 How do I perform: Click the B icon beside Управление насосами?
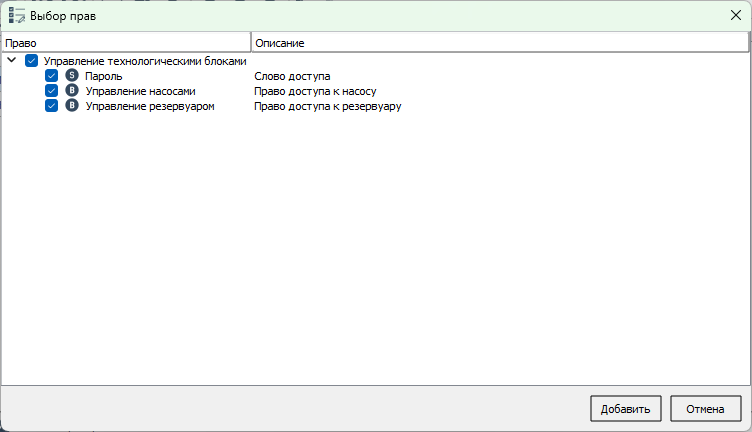(x=72, y=91)
